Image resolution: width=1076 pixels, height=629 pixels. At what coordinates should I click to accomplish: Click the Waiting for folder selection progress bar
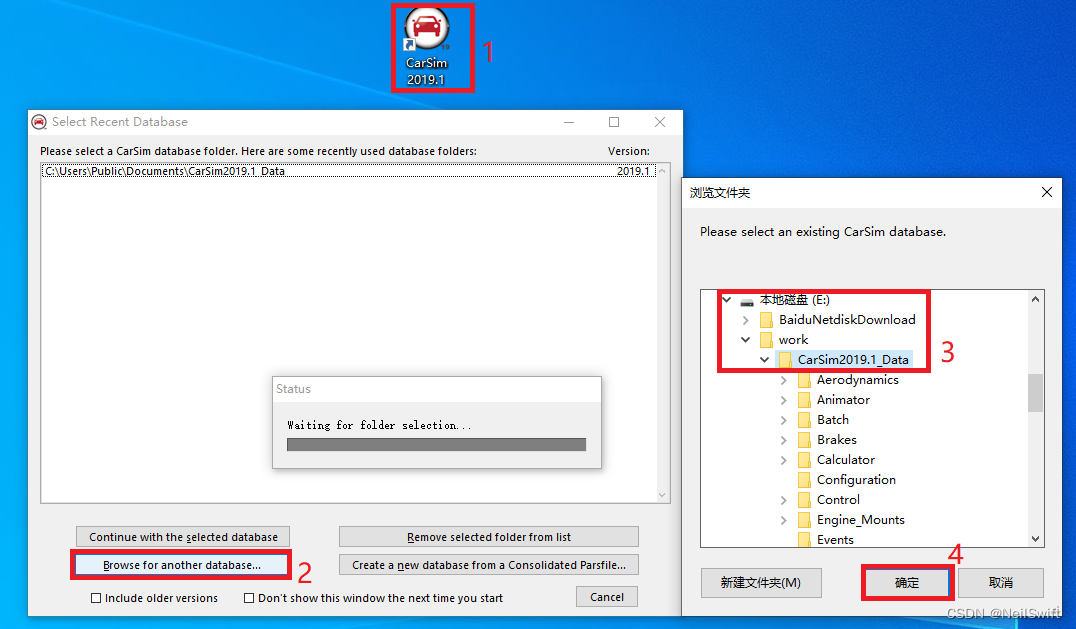click(436, 444)
